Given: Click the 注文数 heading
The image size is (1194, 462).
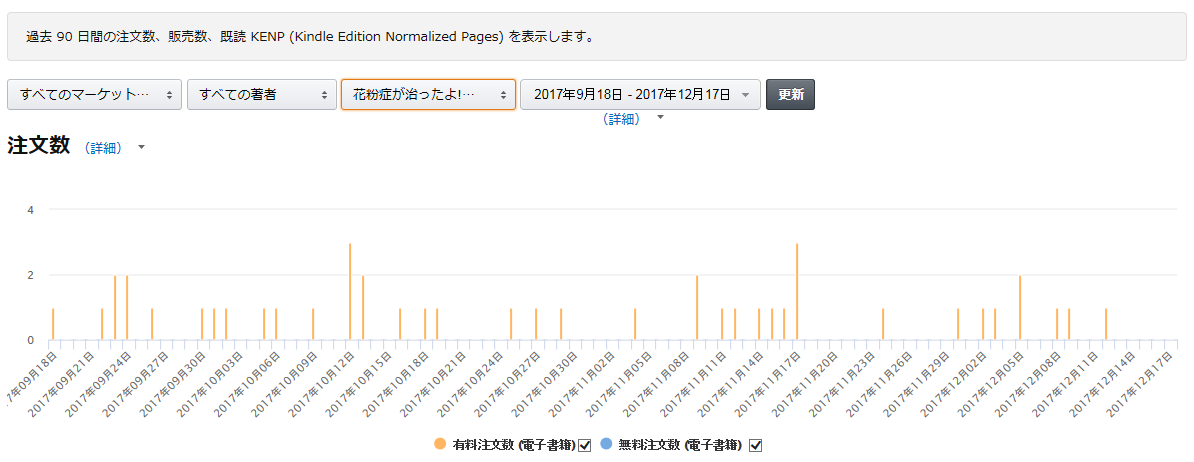Looking at the screenshot, I should [39, 145].
